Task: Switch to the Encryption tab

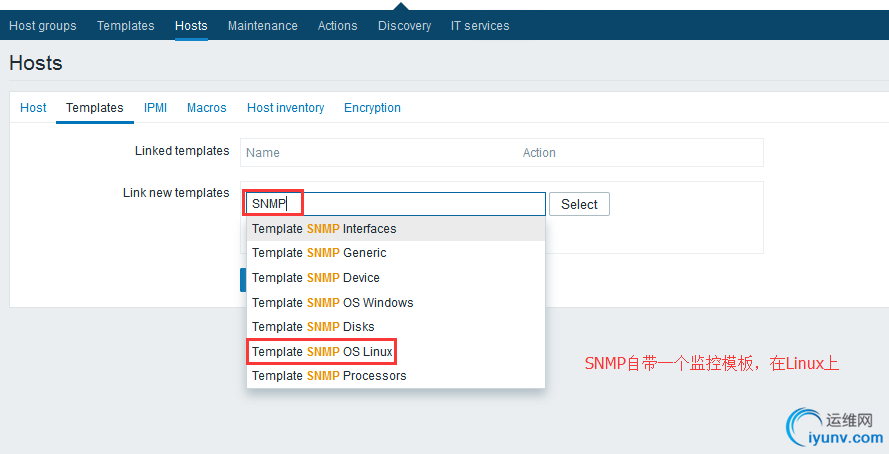Action: pos(372,108)
